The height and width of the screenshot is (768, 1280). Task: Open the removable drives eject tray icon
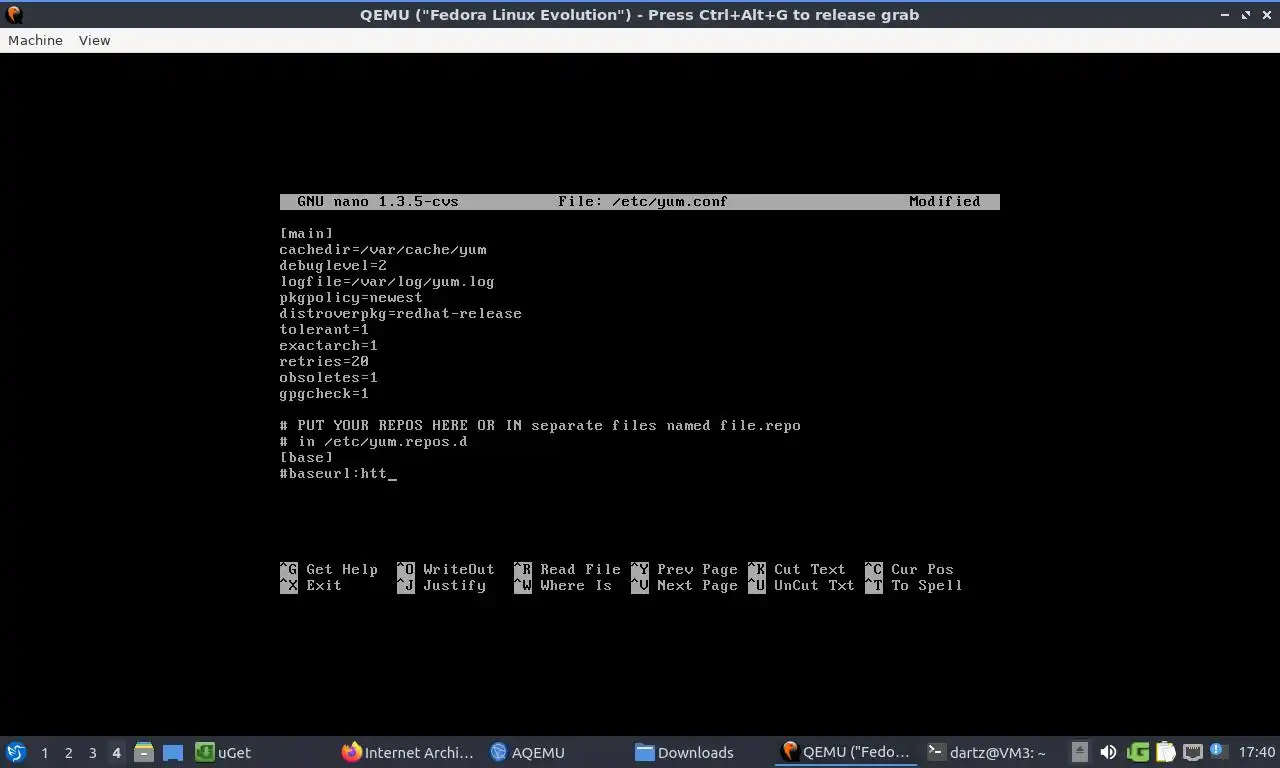pyautogui.click(x=1080, y=752)
